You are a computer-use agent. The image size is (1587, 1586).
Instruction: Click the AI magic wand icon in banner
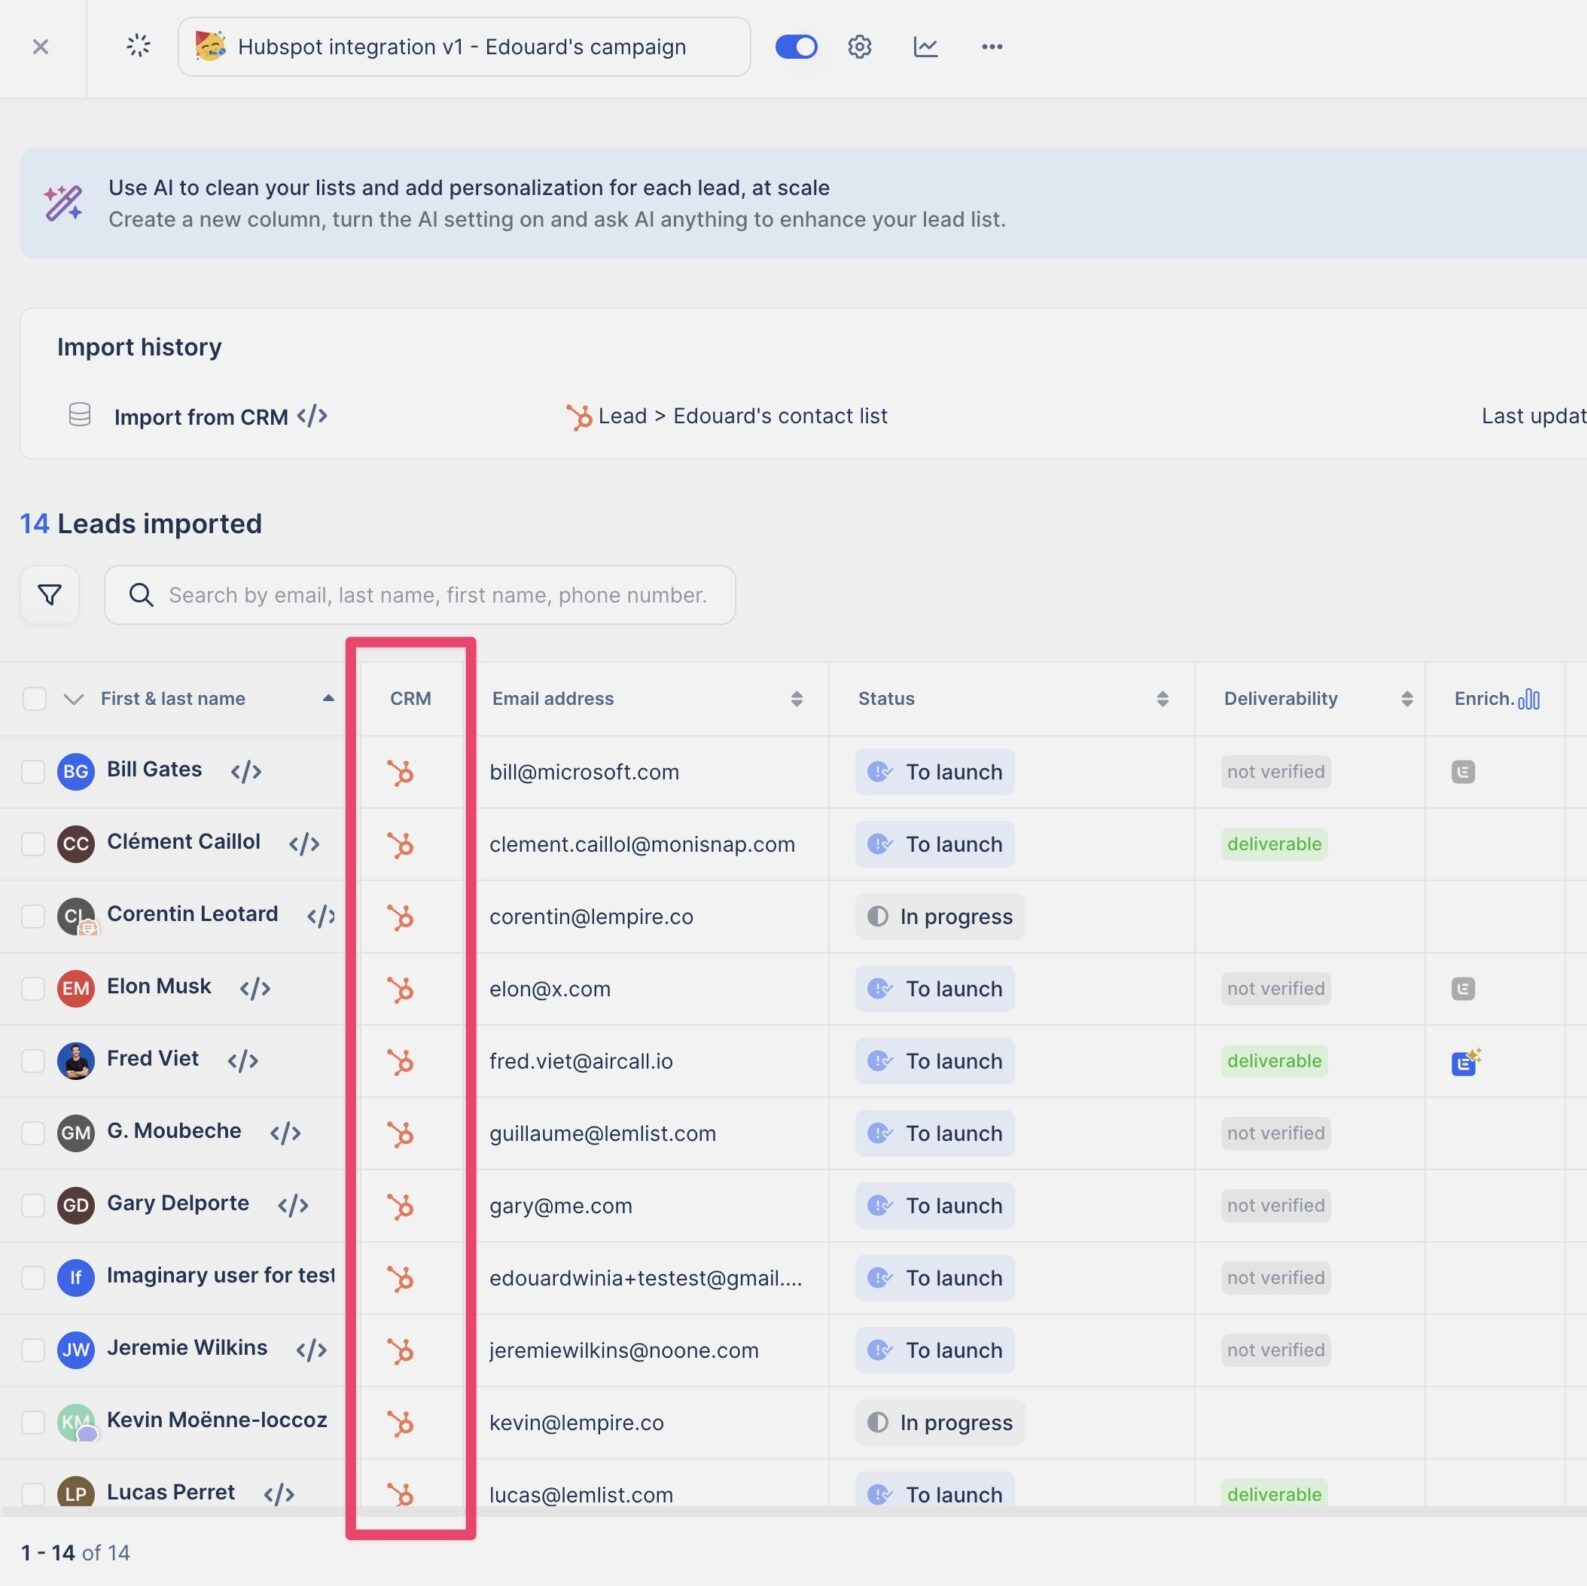tap(63, 203)
